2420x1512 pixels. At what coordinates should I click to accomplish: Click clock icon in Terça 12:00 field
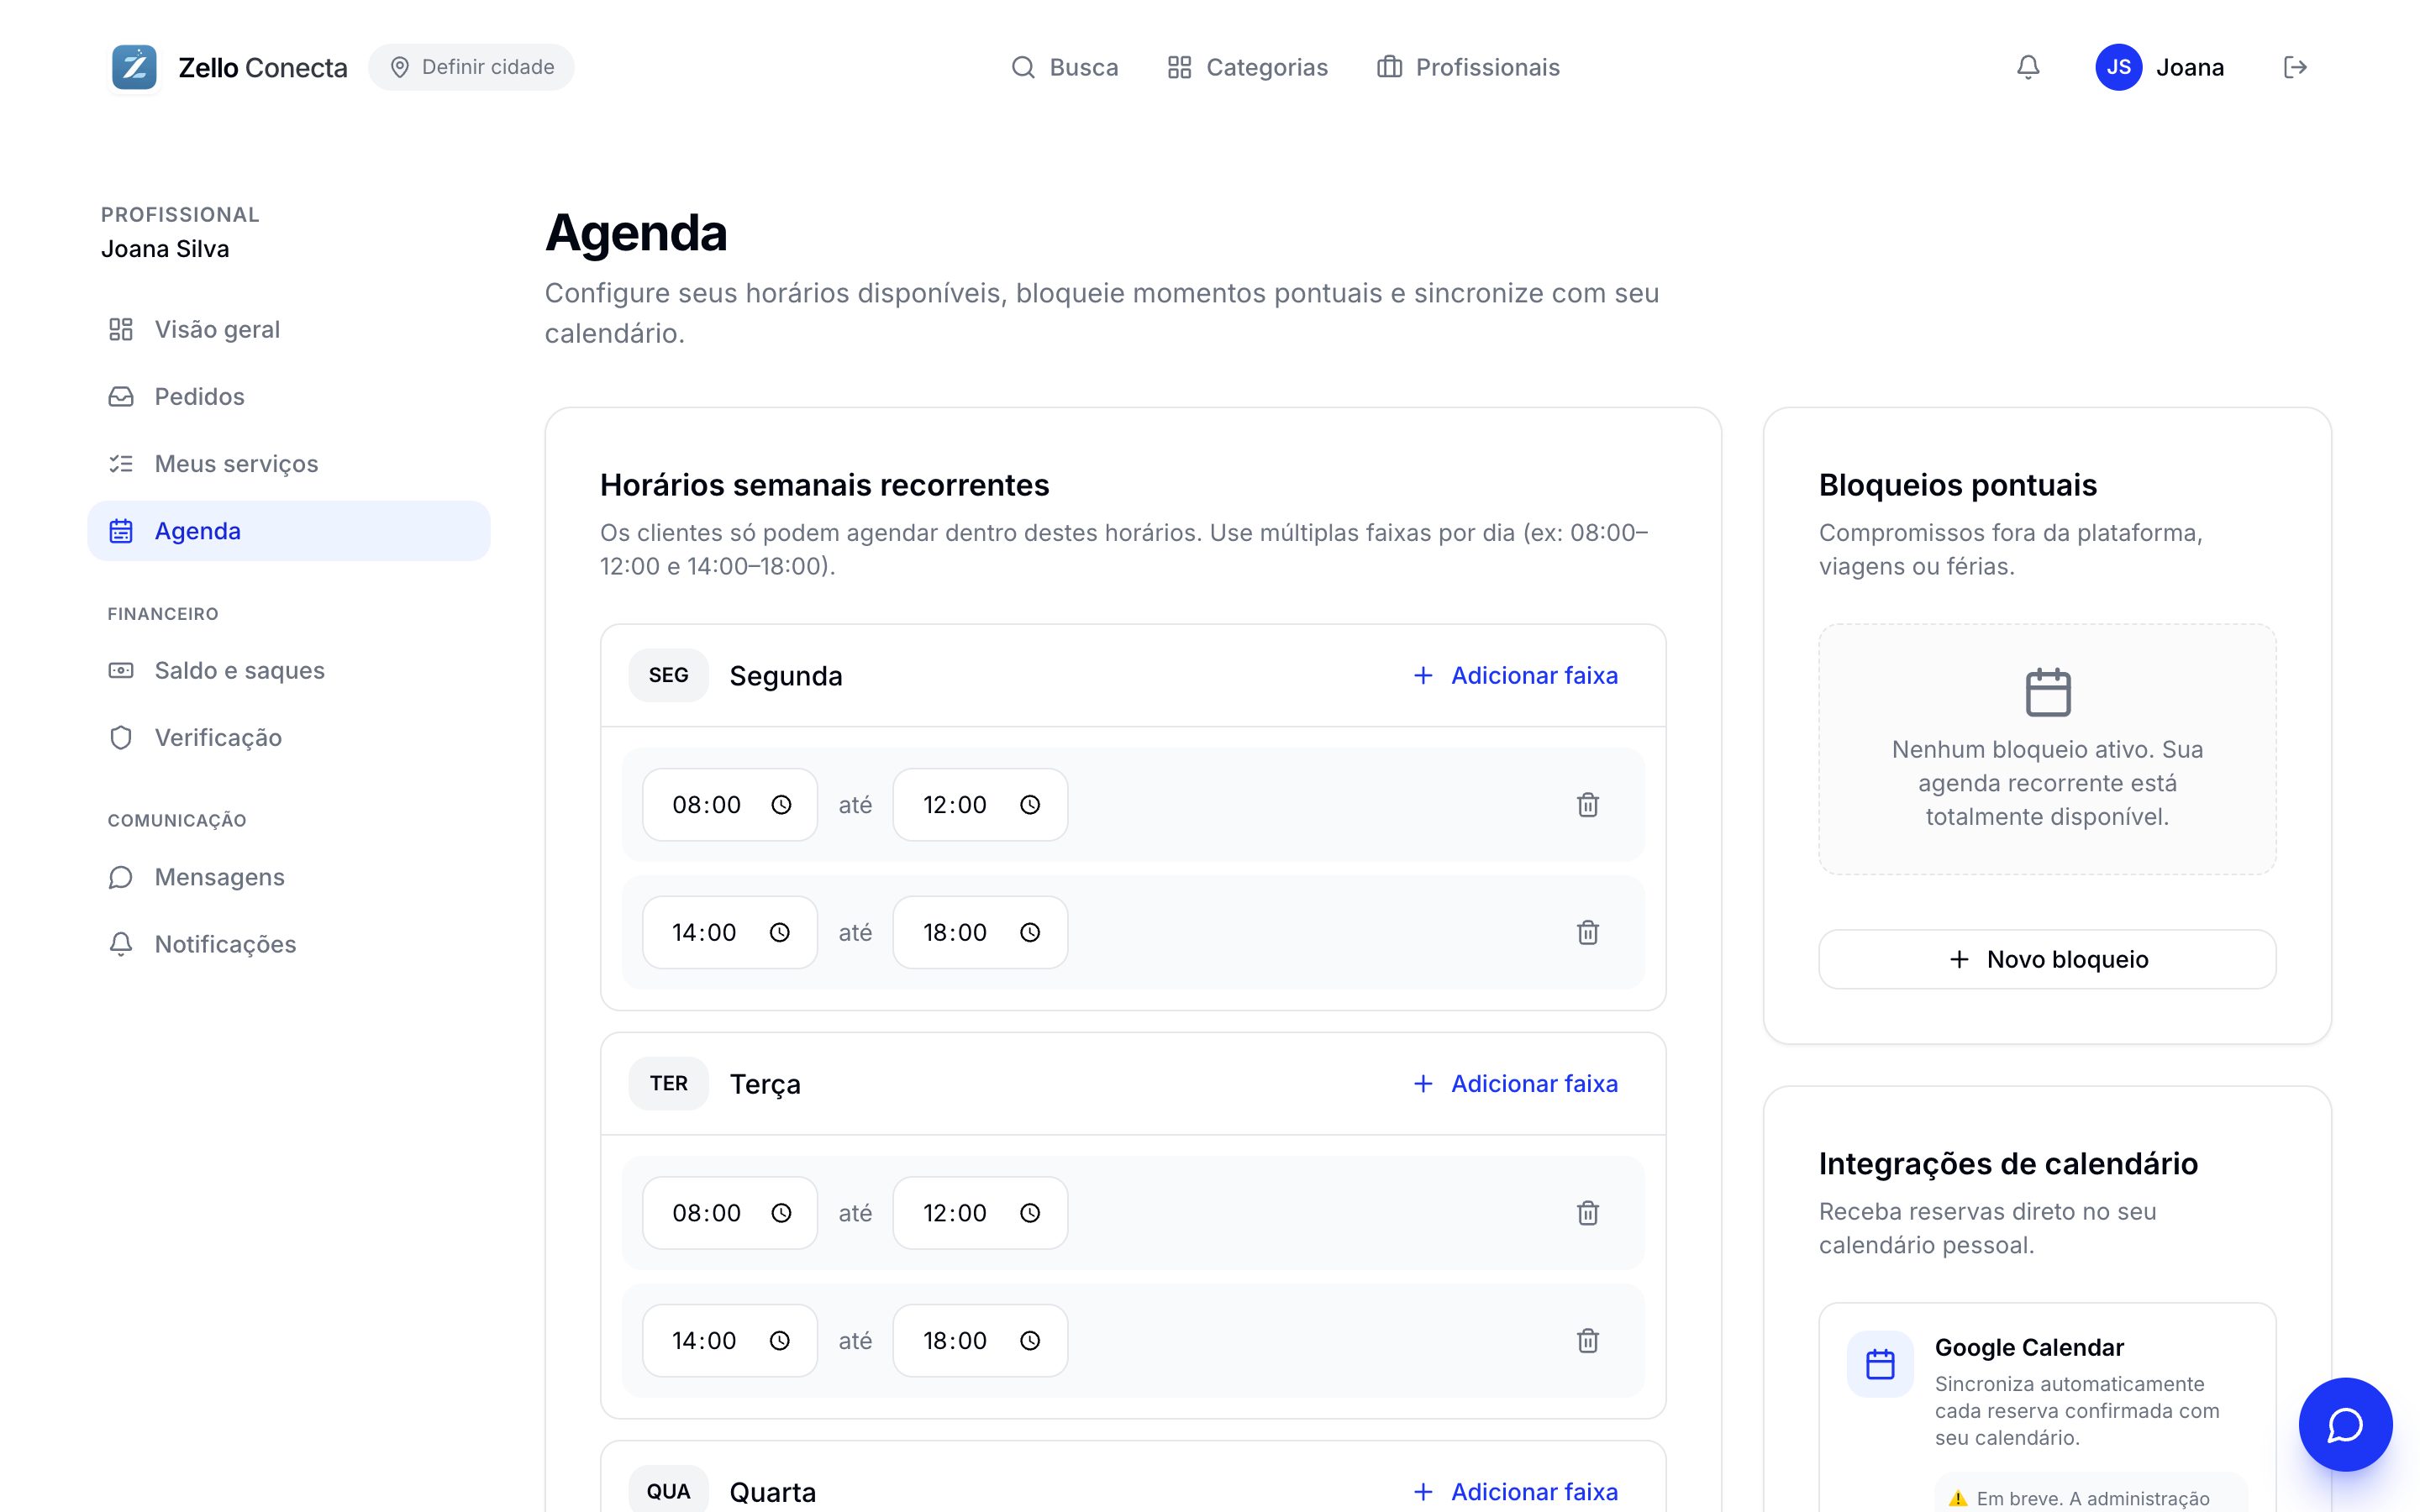click(x=1030, y=1213)
